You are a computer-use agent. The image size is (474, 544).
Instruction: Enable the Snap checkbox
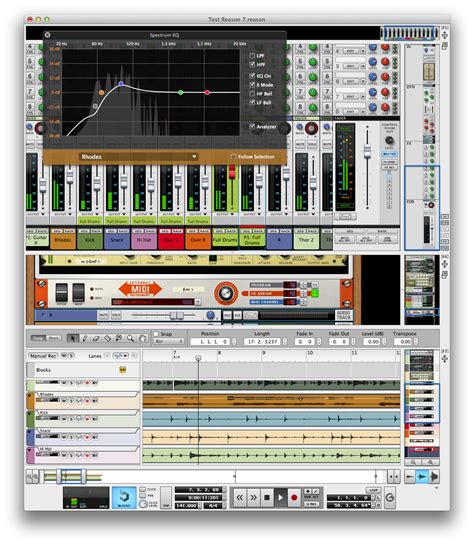click(156, 334)
